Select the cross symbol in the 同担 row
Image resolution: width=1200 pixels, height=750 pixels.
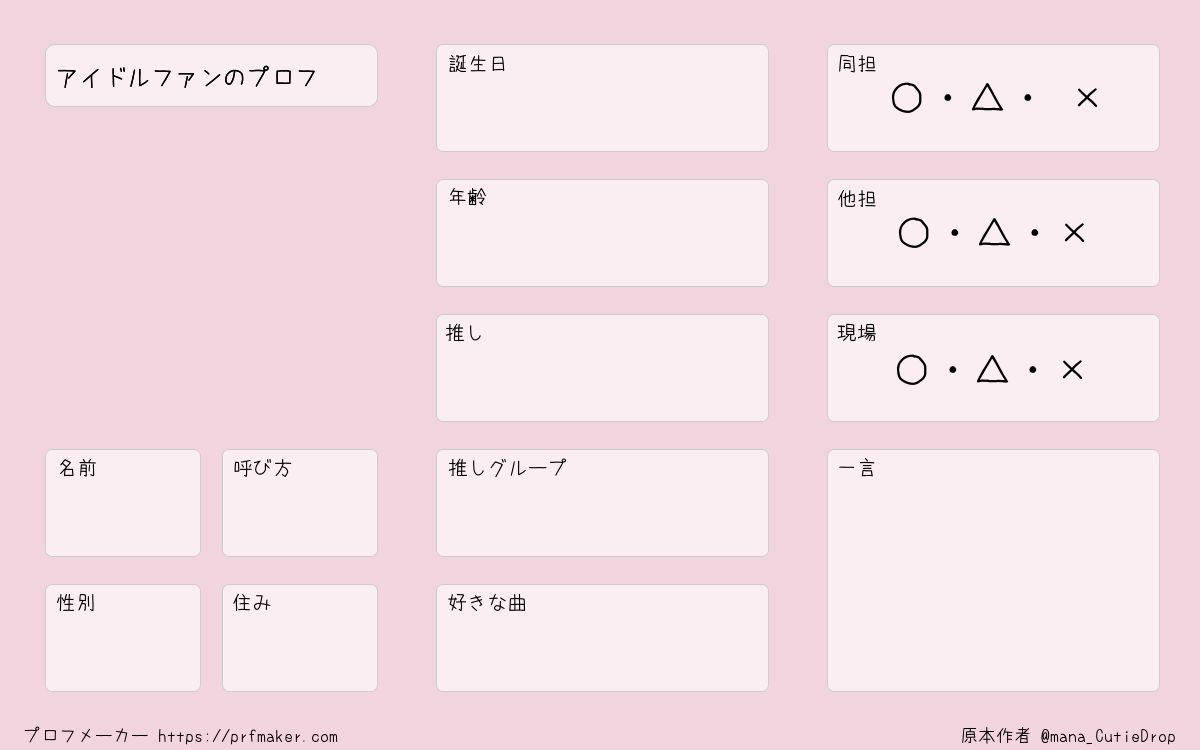[x=1087, y=98]
